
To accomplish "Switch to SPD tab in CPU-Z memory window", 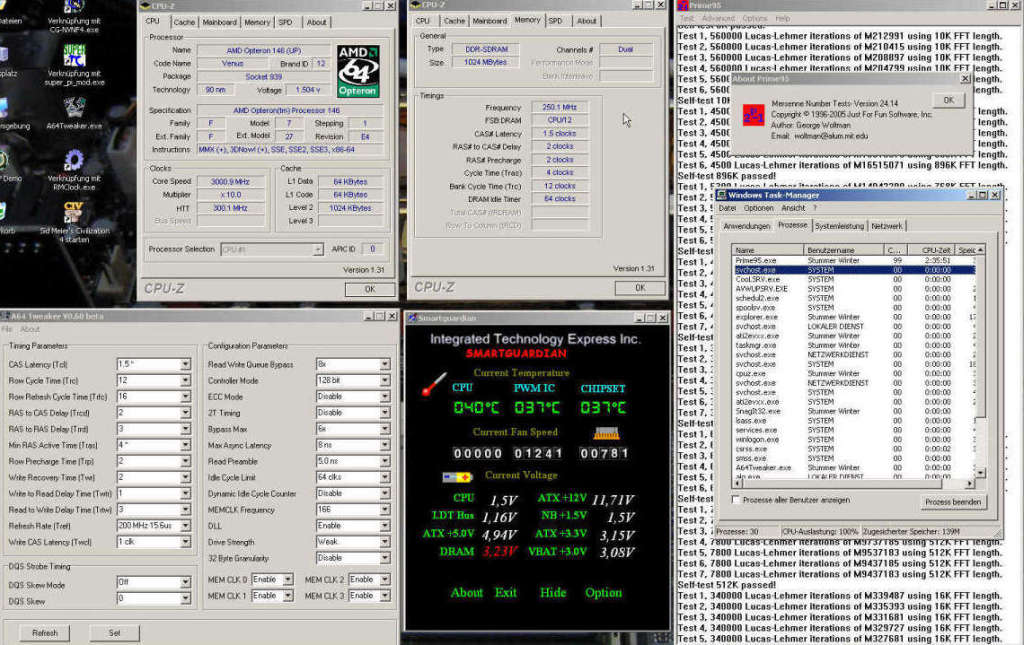I will pos(555,21).
